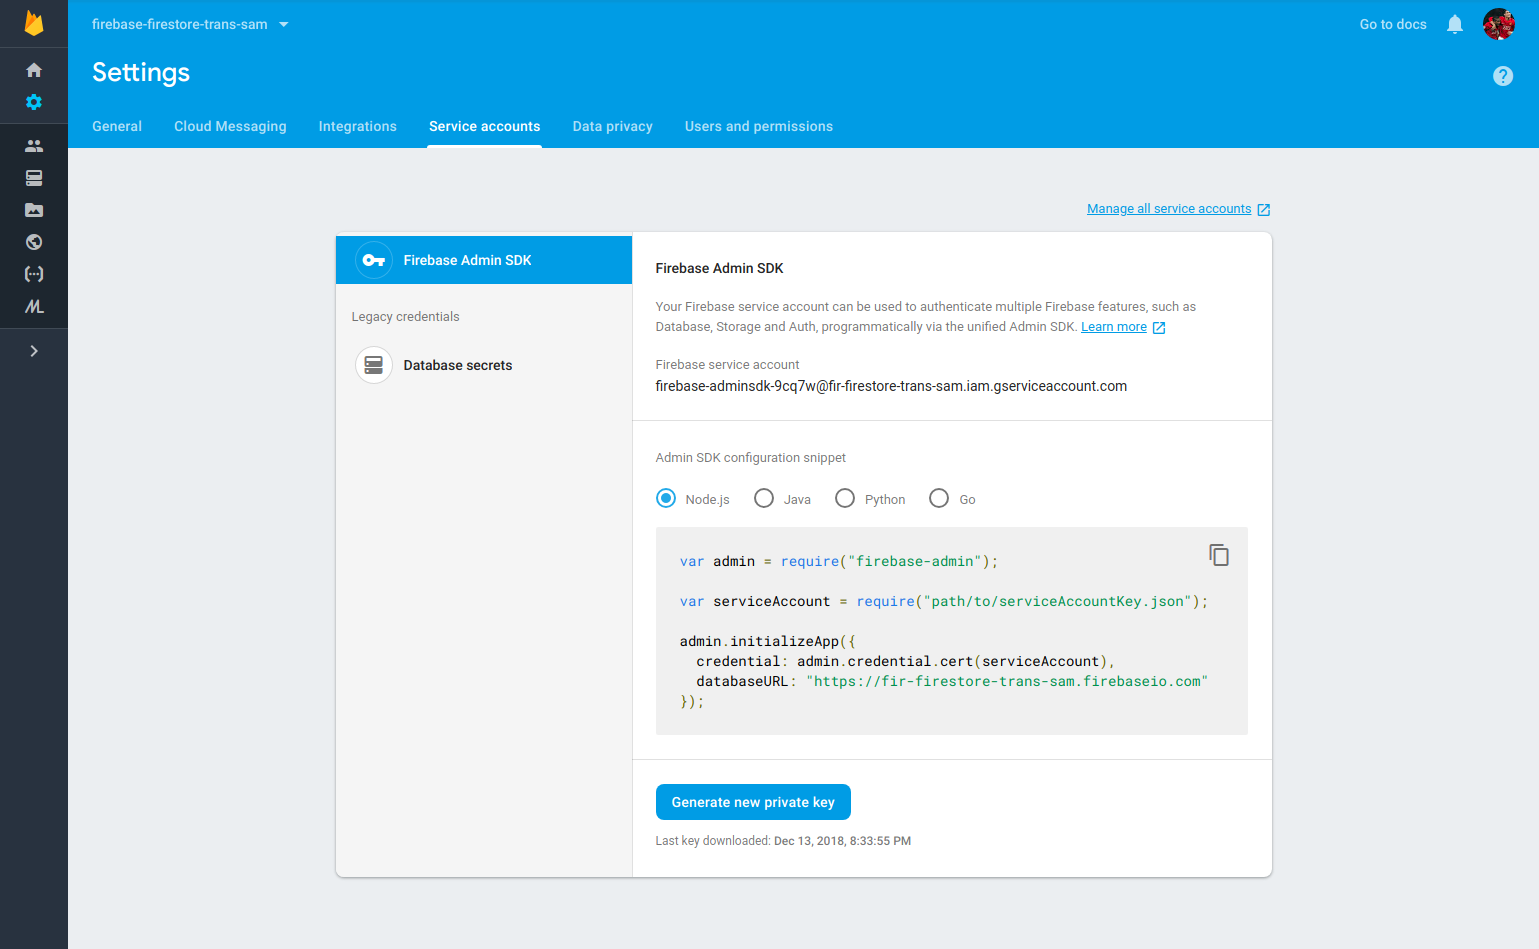The width and height of the screenshot is (1539, 949).
Task: Expand the sidebar with the chevron arrow
Action: click(x=34, y=351)
